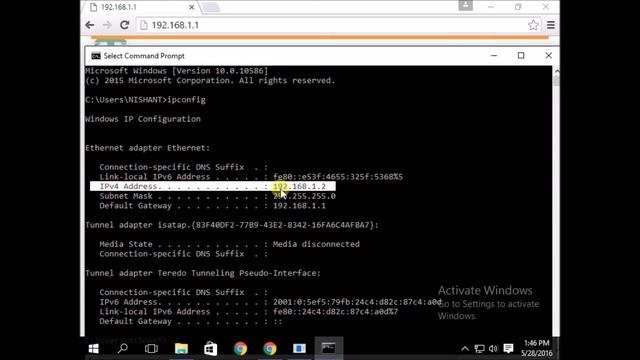This screenshot has width=640, height=360.
Task: Reload the 192.168.1.1 page
Action: point(124,25)
